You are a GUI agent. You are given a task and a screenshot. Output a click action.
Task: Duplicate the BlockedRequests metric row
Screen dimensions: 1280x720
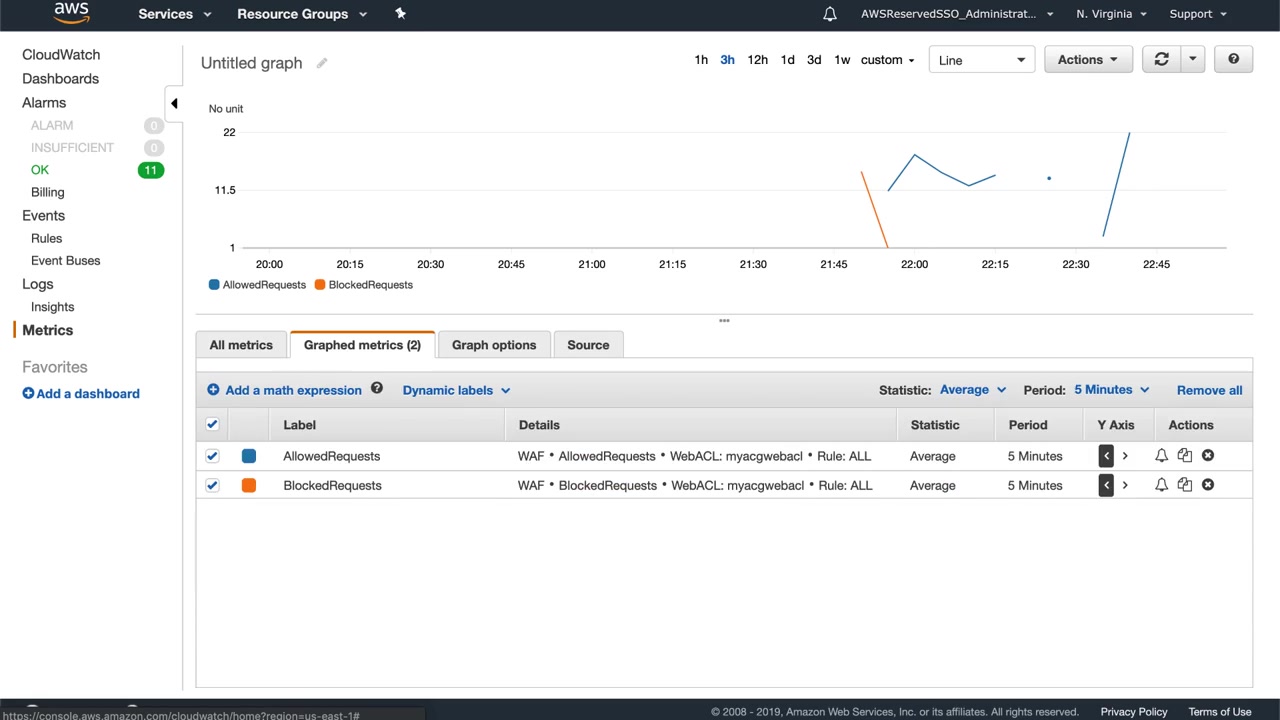(1185, 485)
